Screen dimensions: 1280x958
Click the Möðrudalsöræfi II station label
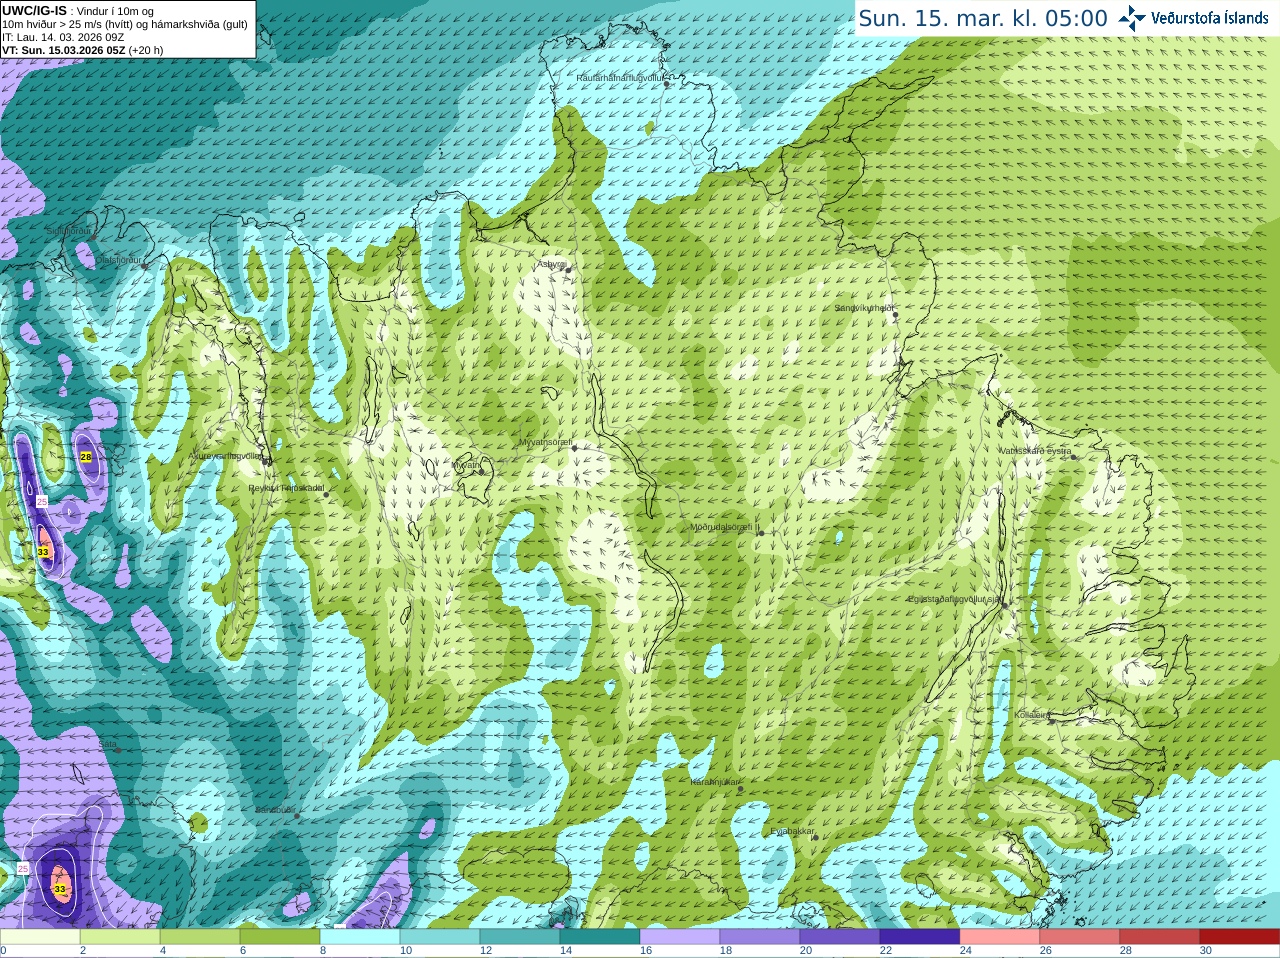pos(725,527)
